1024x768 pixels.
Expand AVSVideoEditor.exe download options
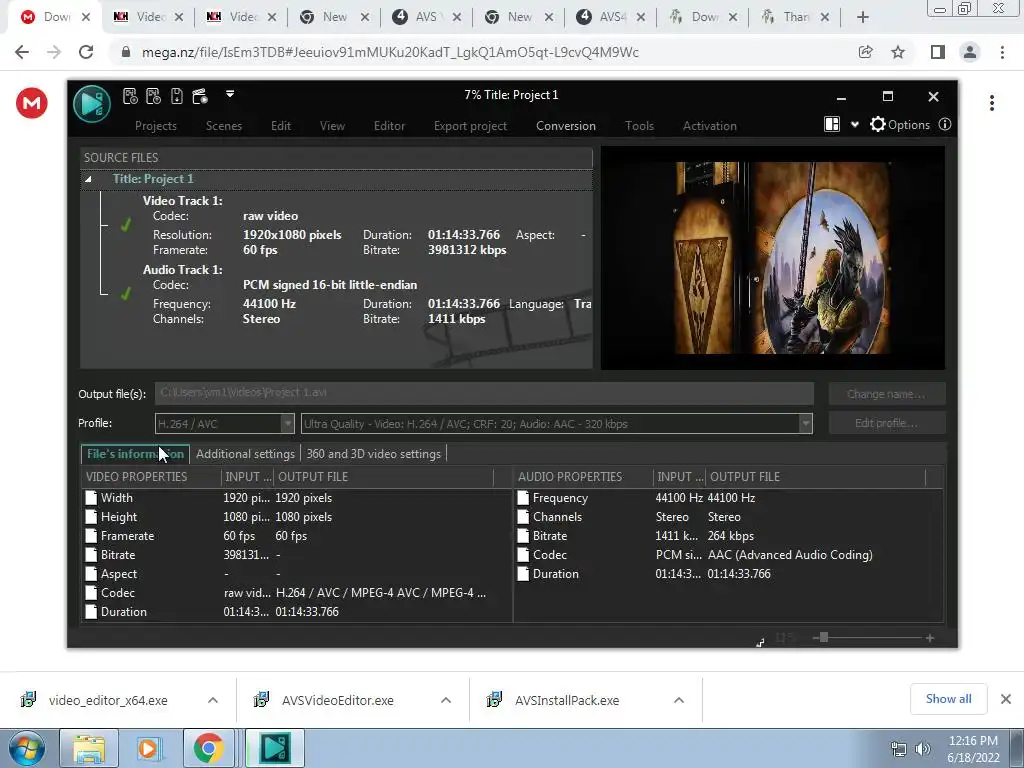[x=446, y=700]
